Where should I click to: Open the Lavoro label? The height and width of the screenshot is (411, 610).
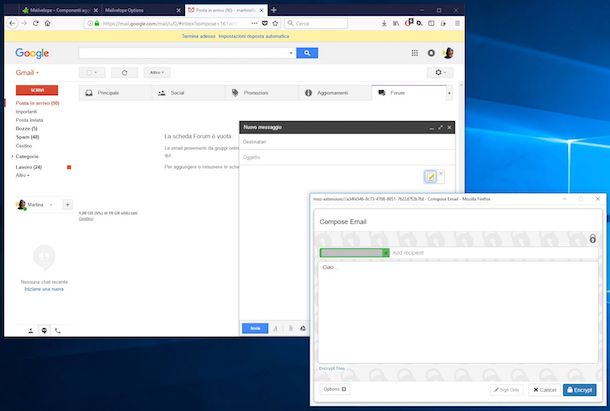point(28,167)
